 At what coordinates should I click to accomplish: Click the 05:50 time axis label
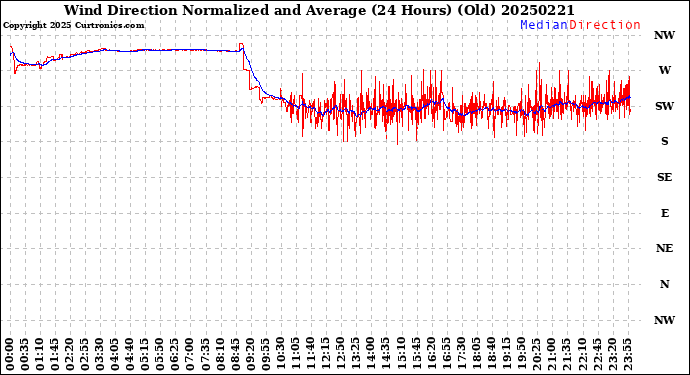click(x=160, y=354)
